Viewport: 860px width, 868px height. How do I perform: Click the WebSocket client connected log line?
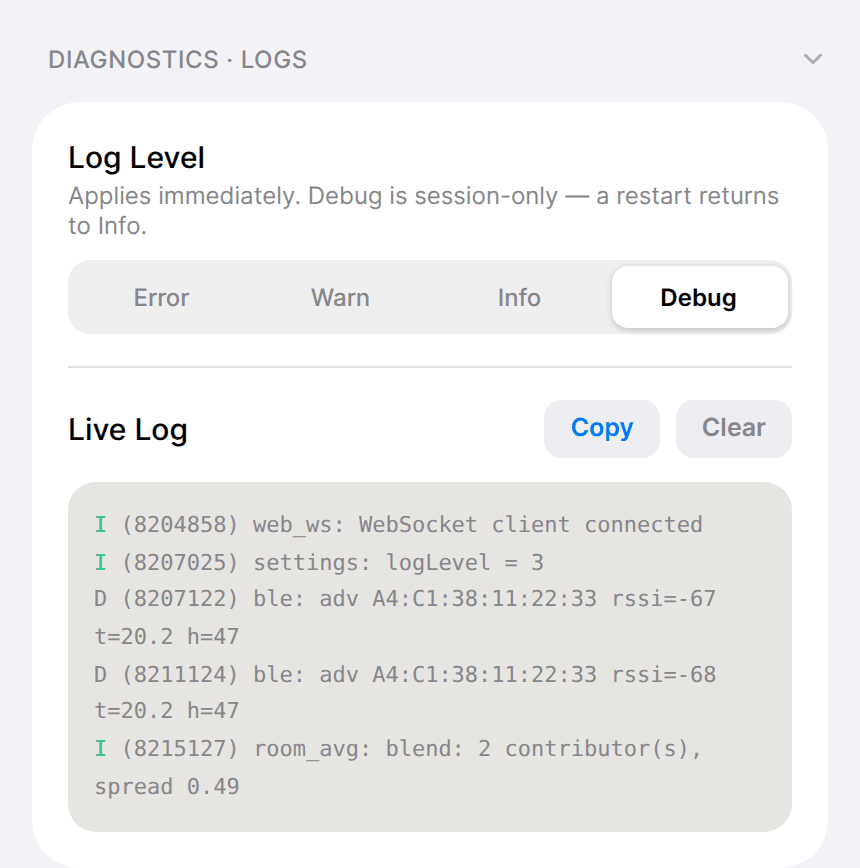398,524
